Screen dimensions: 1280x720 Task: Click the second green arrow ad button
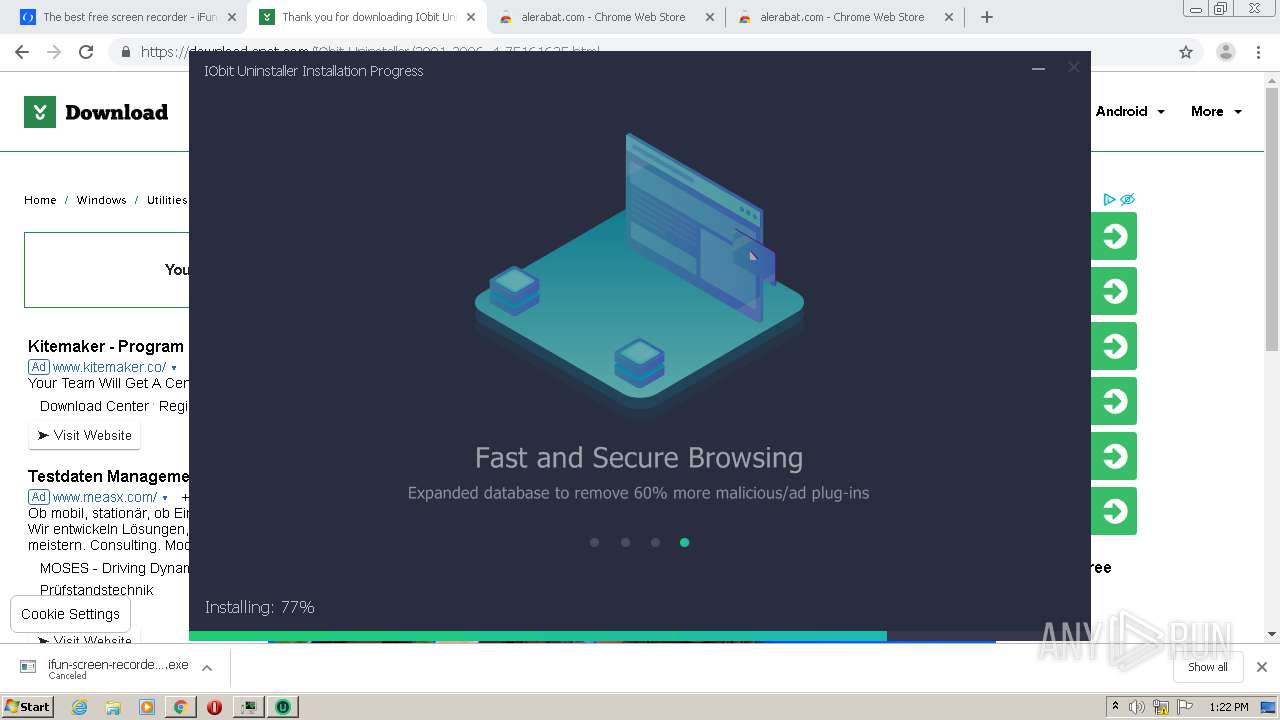point(1114,291)
